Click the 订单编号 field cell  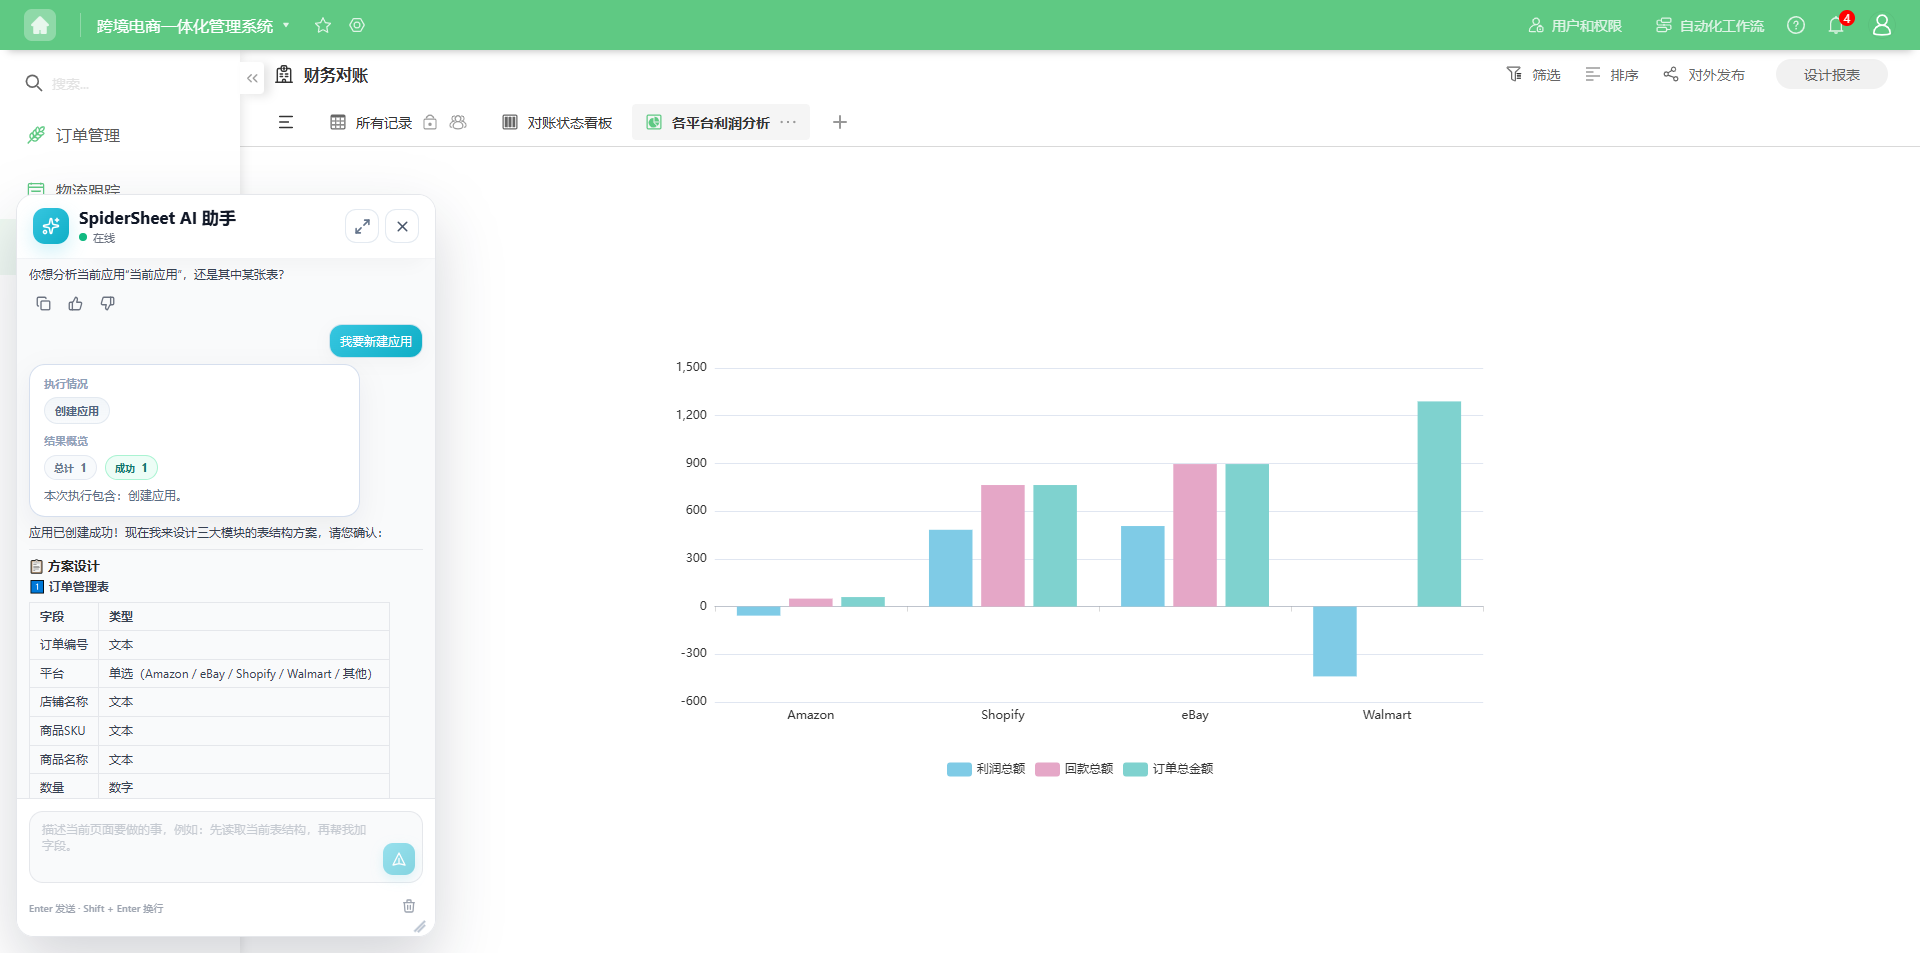[x=64, y=645]
